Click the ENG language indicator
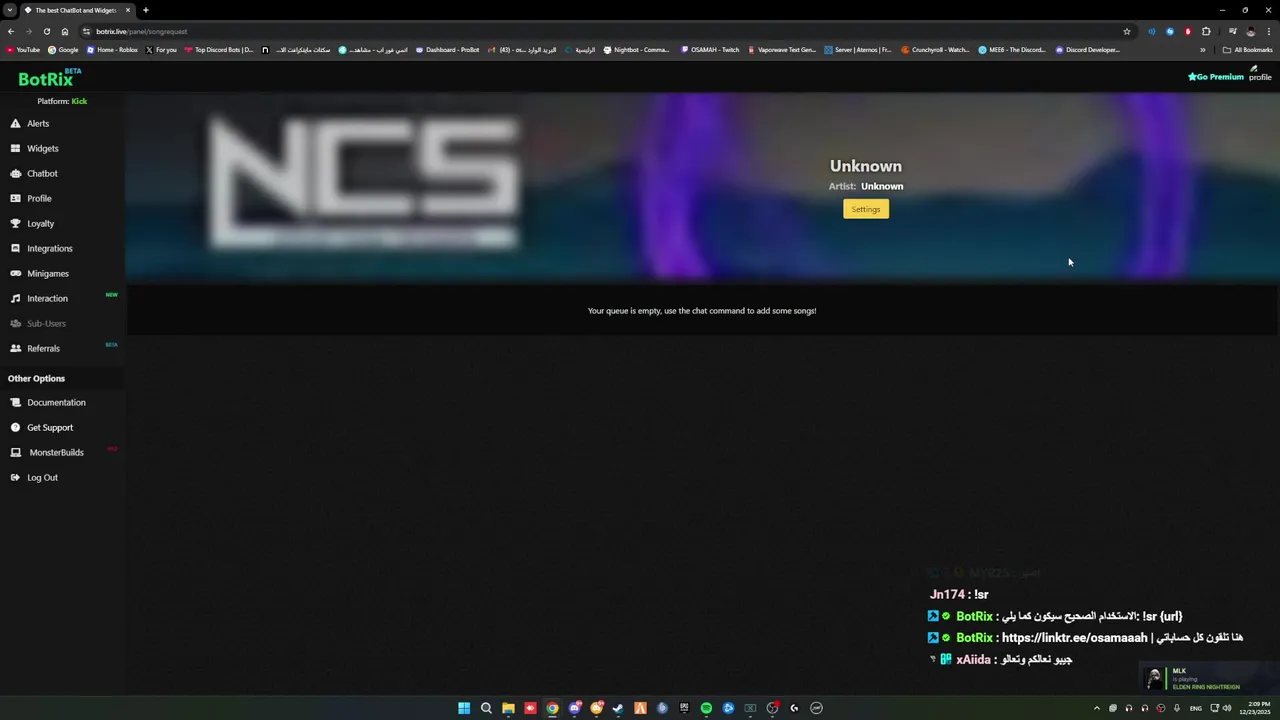Viewport: 1280px width, 720px height. click(1195, 708)
